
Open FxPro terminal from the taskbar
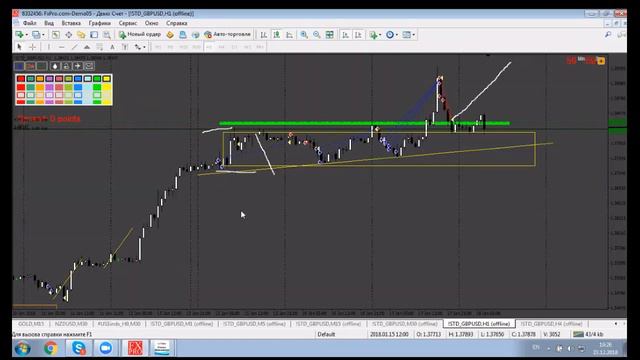click(135, 349)
